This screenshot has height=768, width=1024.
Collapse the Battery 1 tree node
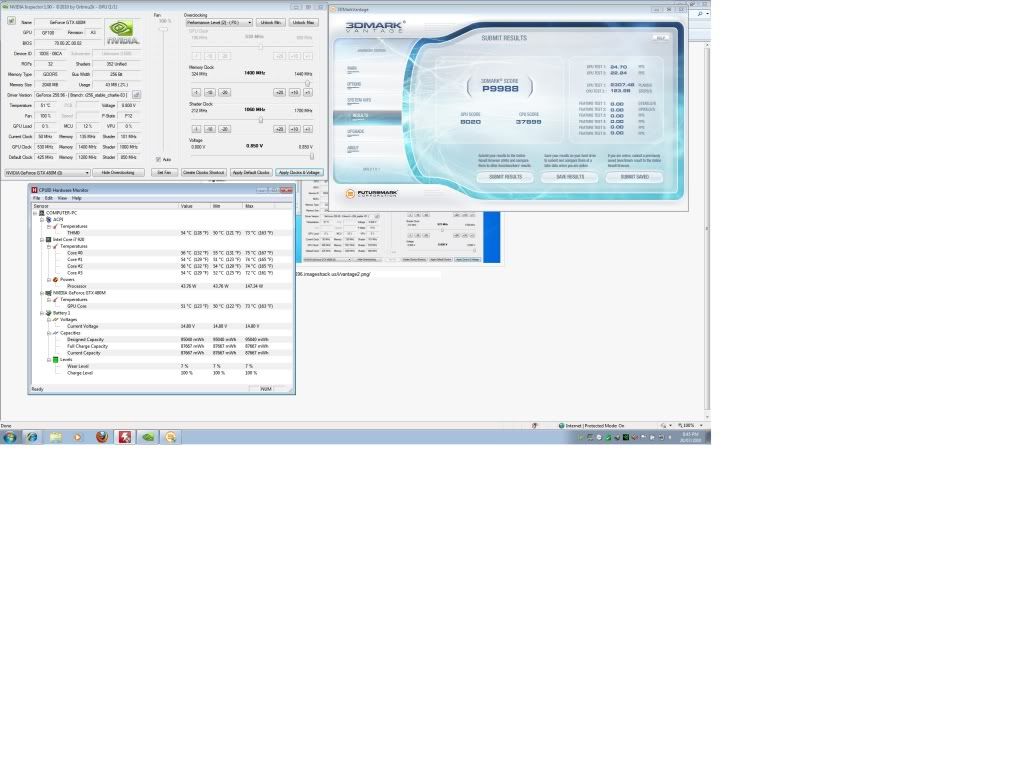point(42,313)
